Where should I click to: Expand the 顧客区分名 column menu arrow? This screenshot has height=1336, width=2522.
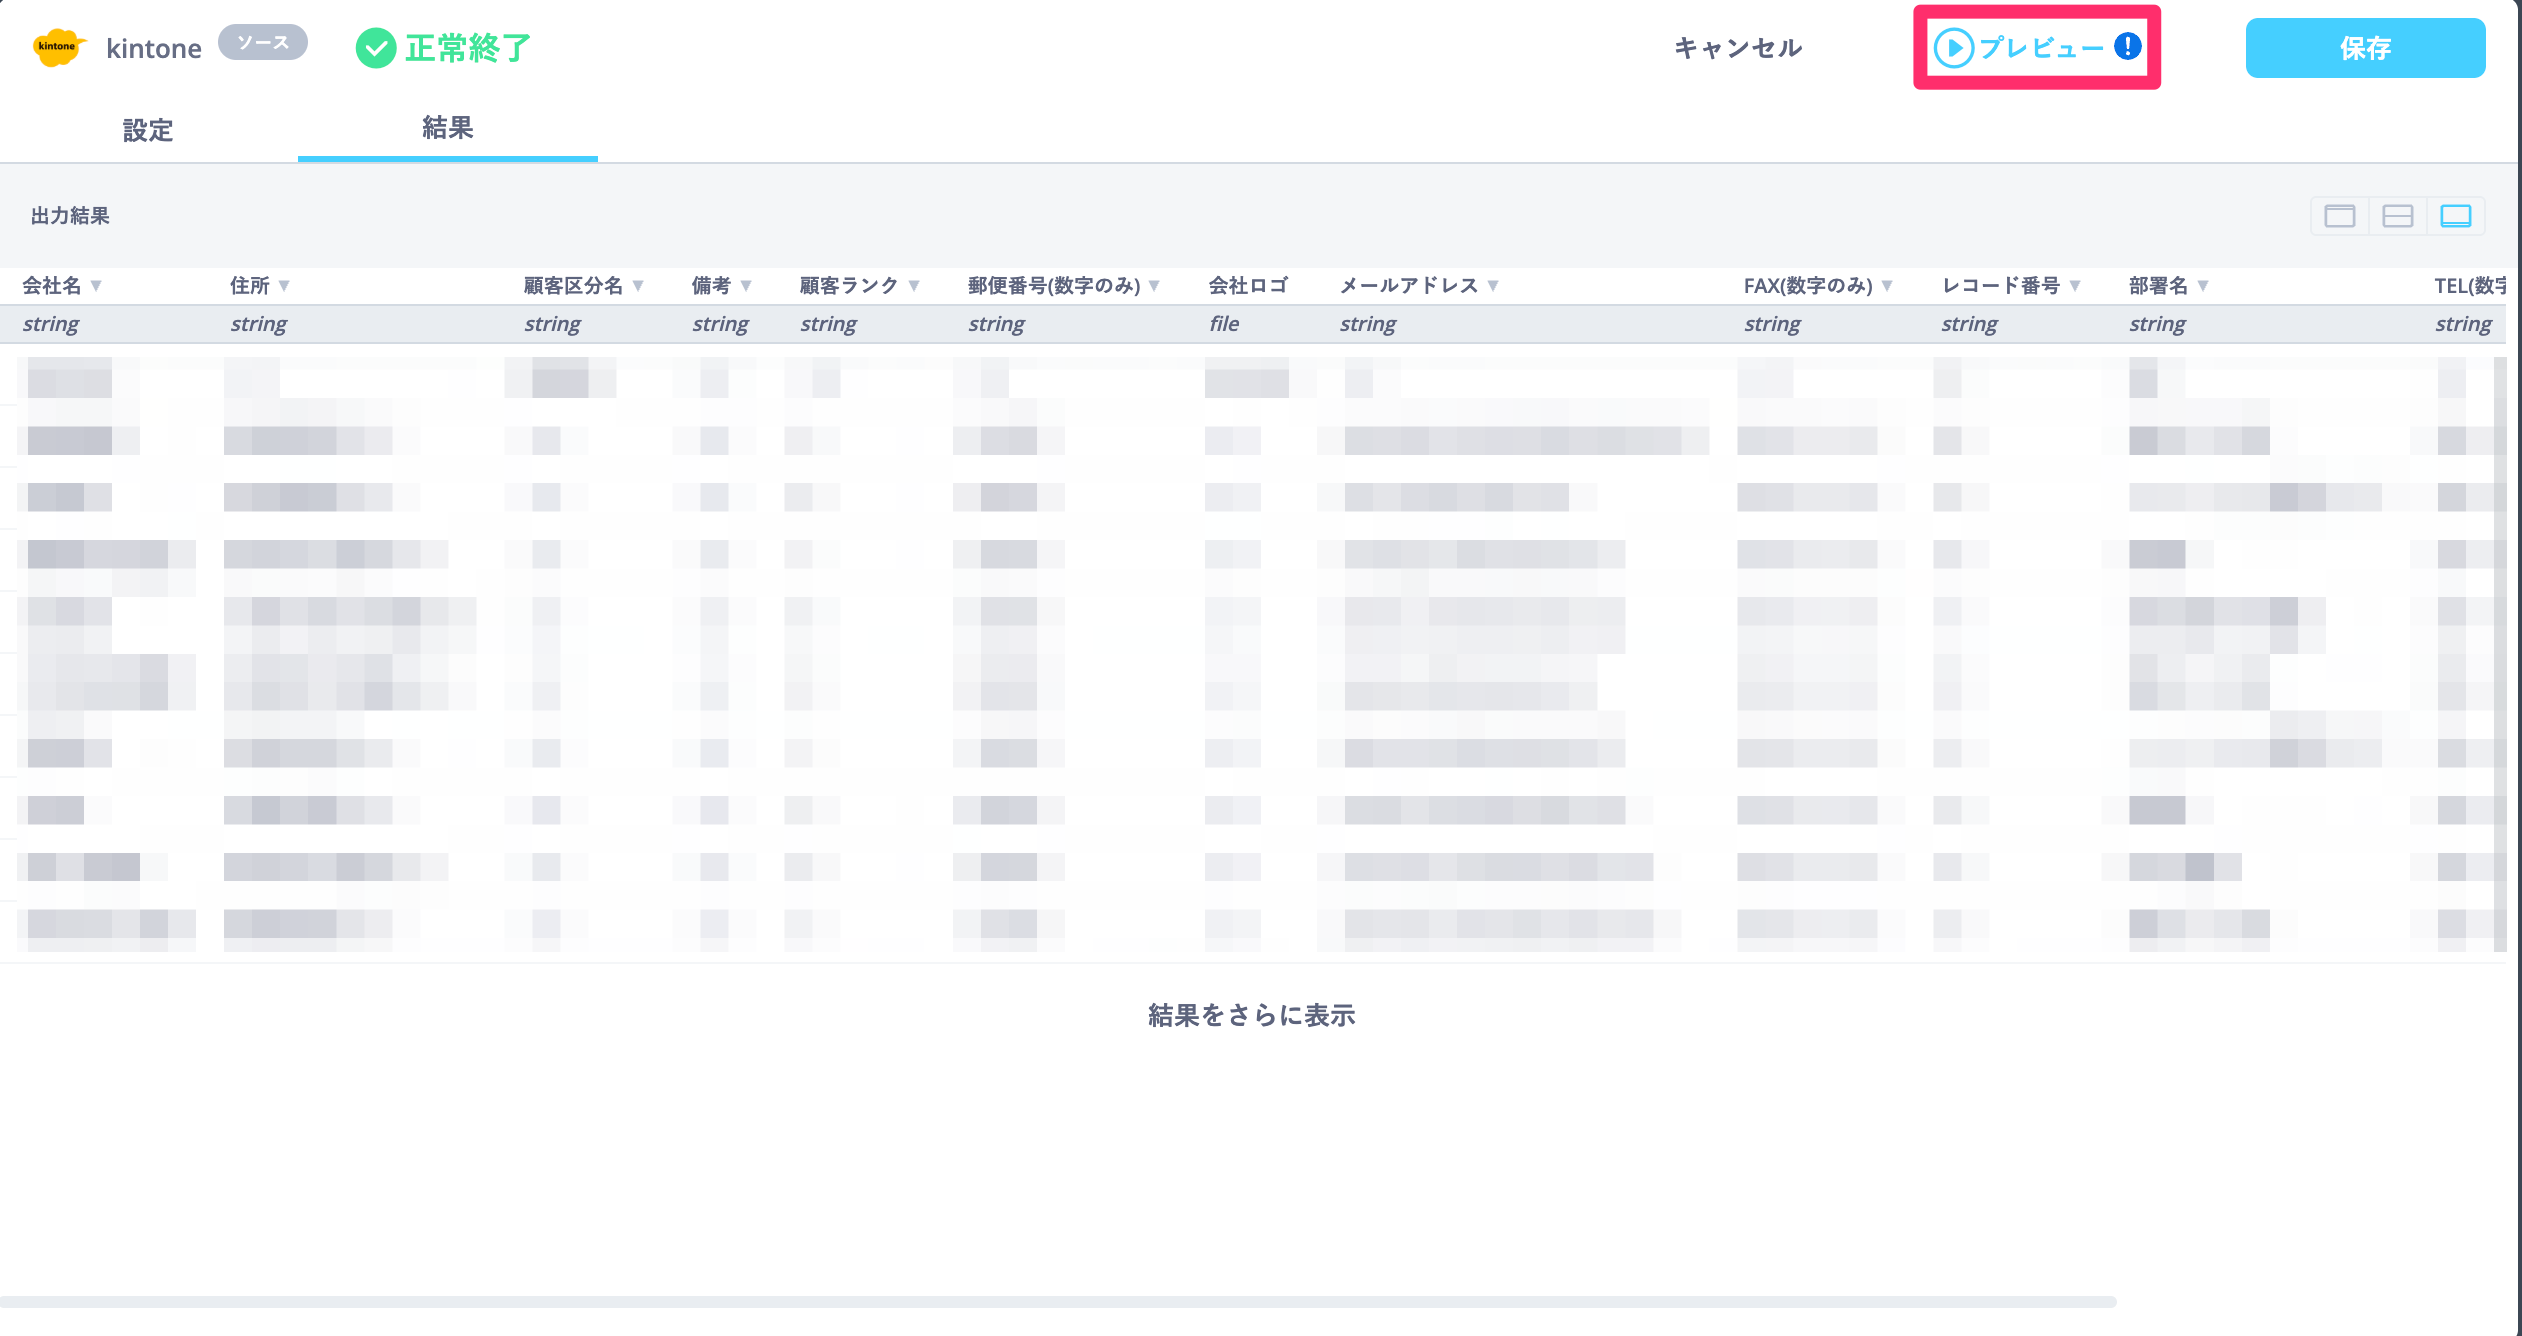click(x=638, y=286)
